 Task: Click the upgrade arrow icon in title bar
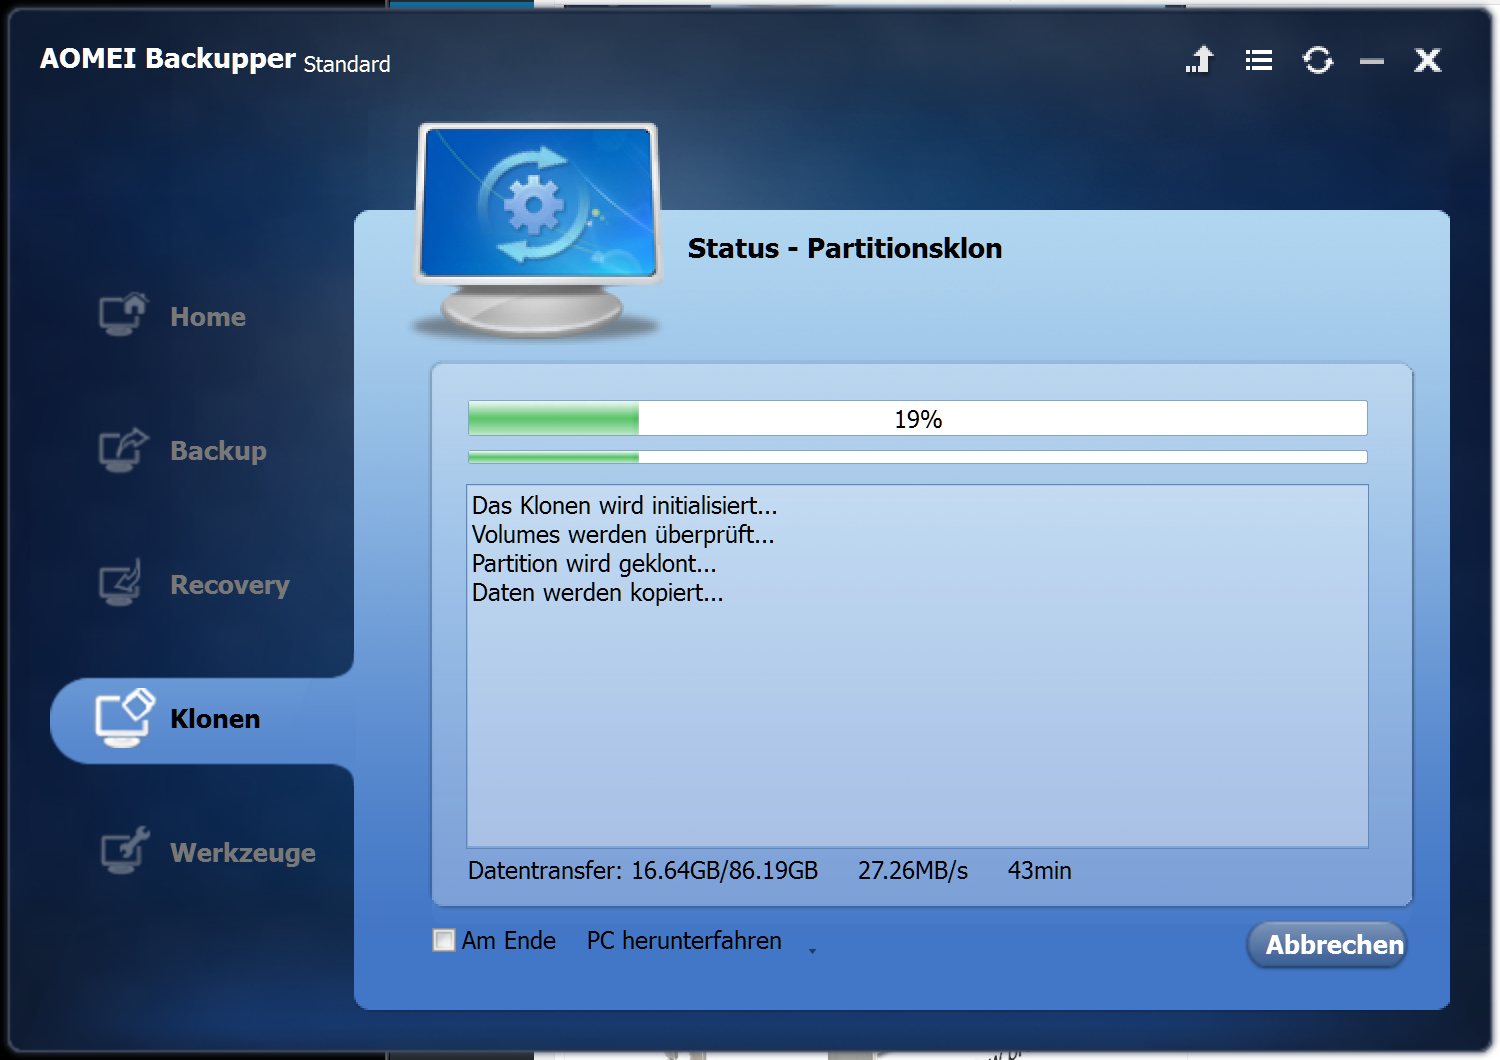tap(1200, 60)
